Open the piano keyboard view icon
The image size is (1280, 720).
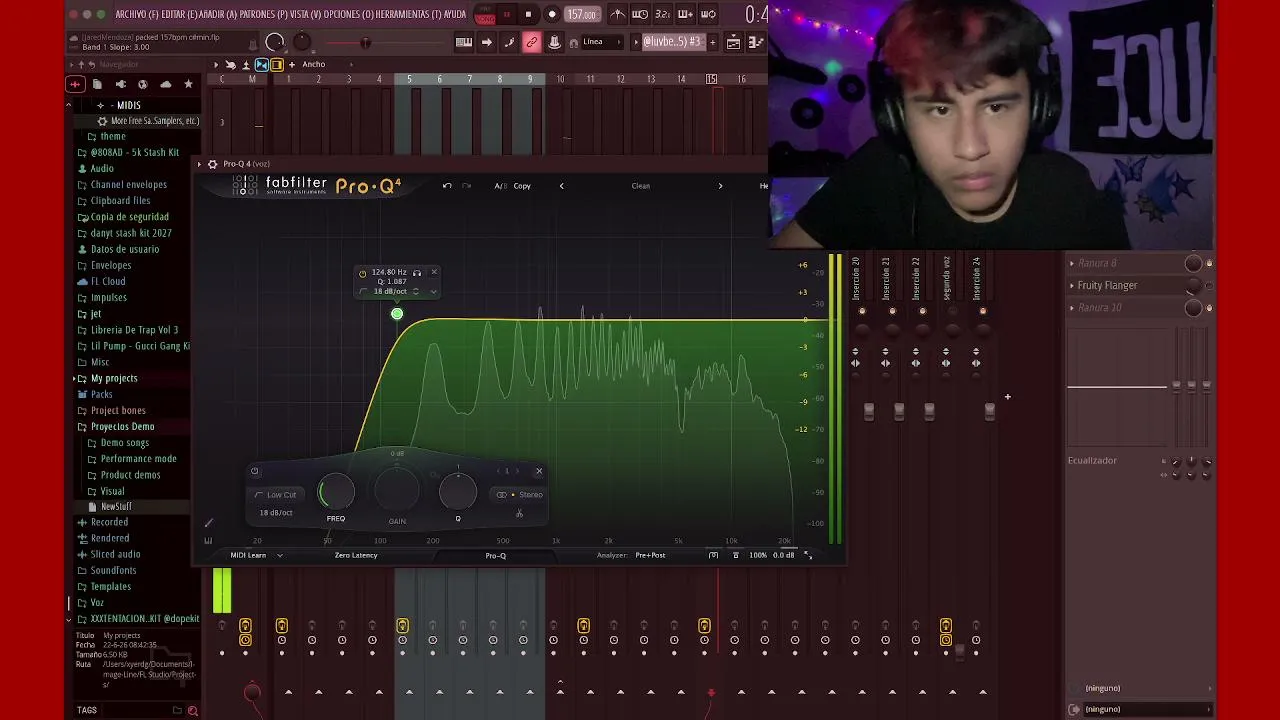point(464,42)
